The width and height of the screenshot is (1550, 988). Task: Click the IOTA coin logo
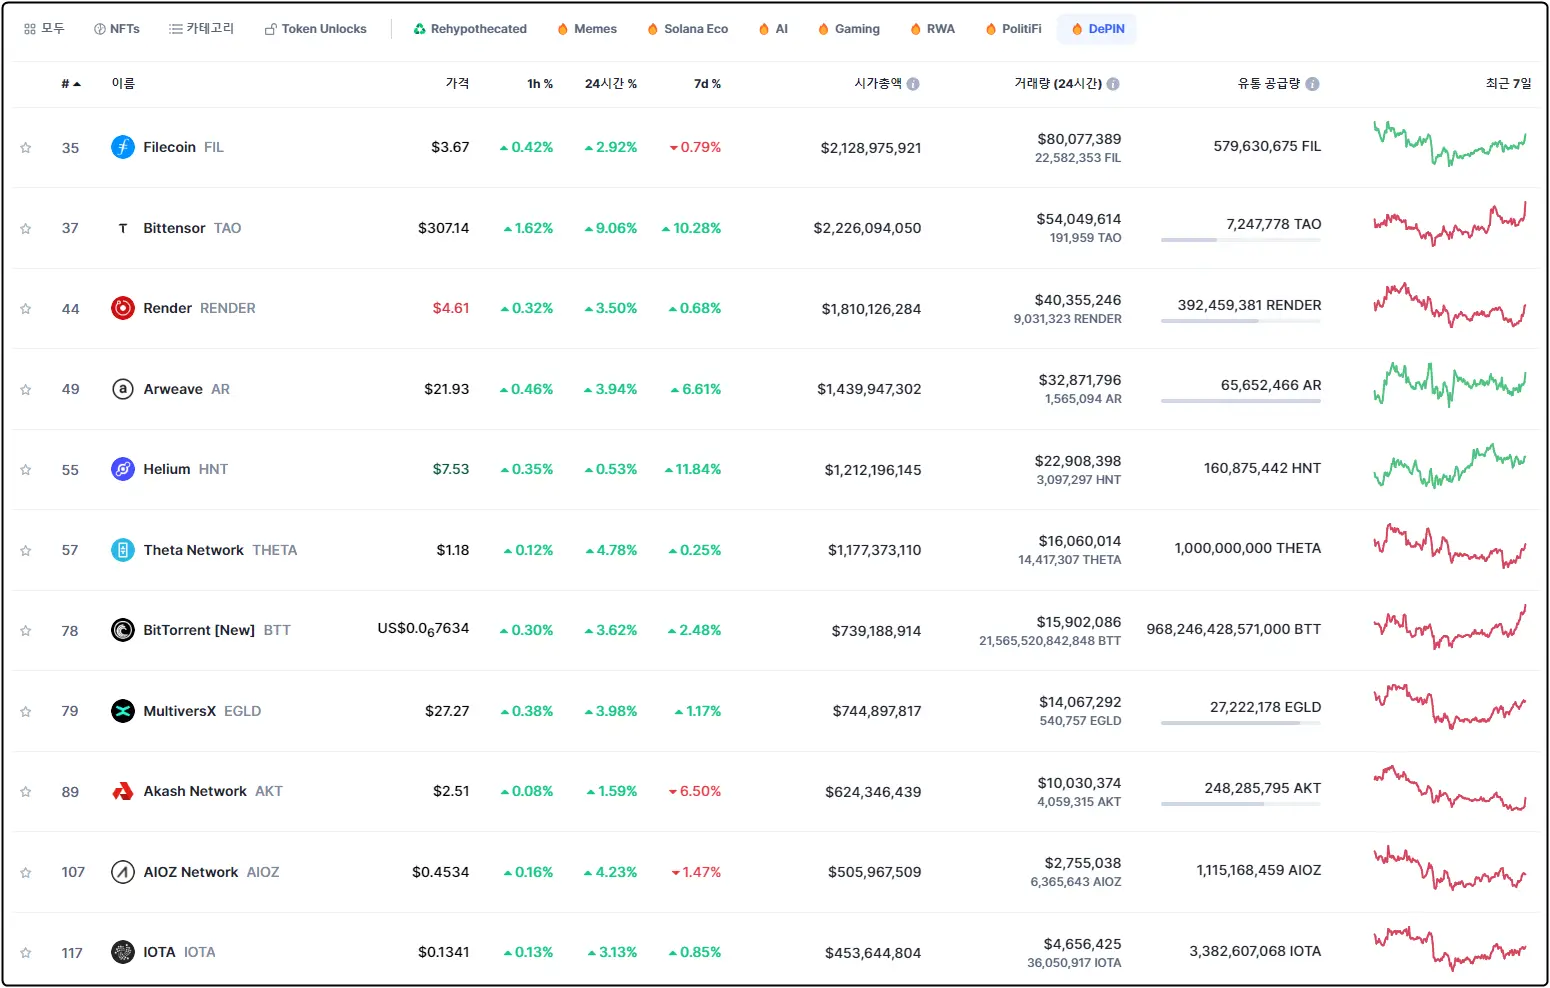(x=123, y=952)
